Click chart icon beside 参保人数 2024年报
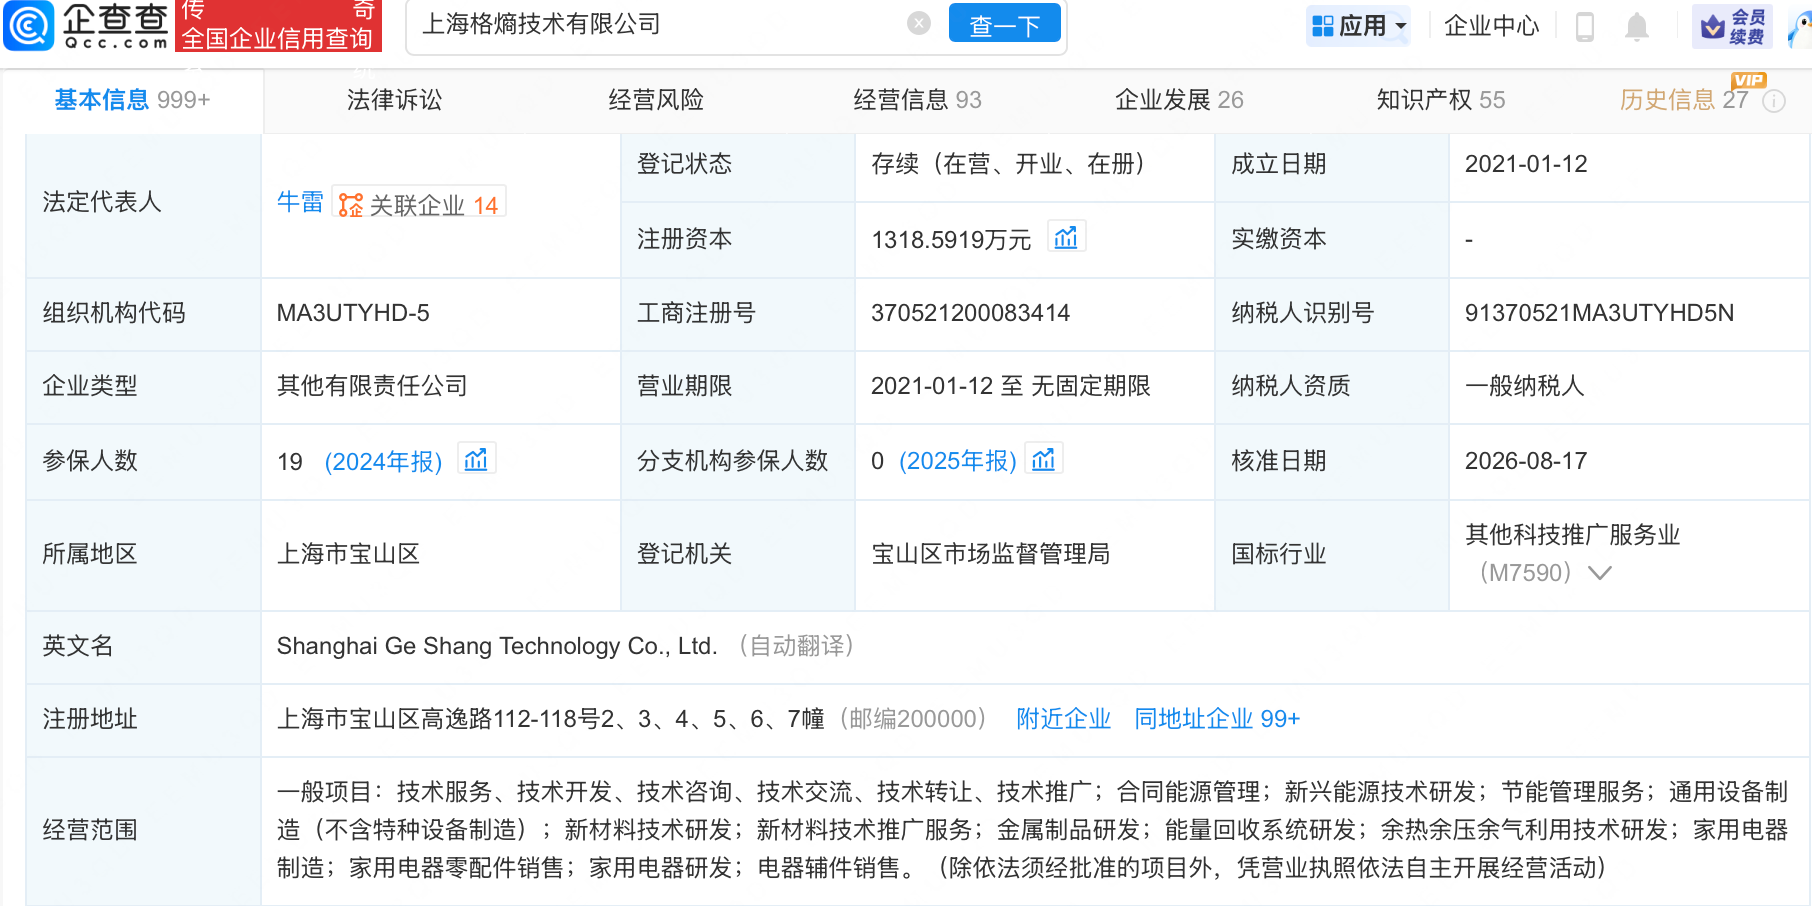 click(476, 459)
